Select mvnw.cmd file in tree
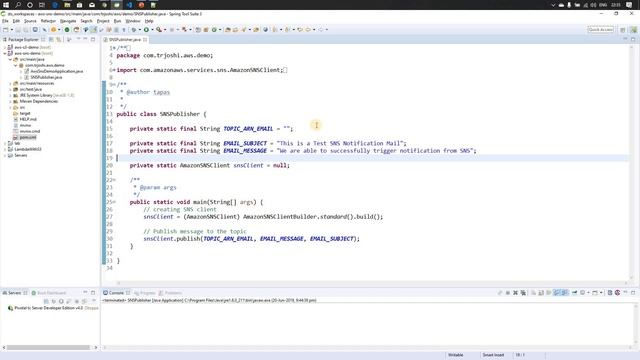The image size is (640, 360). pos(29,131)
